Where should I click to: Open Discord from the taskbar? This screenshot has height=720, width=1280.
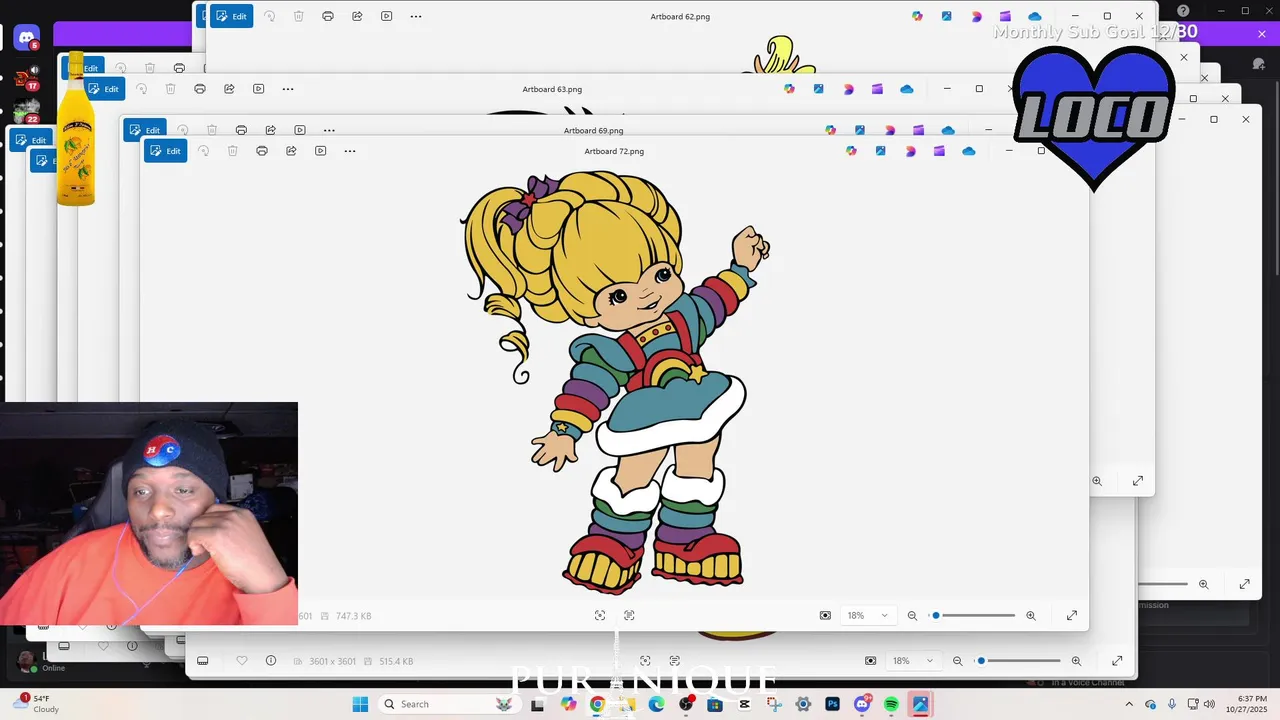point(862,704)
